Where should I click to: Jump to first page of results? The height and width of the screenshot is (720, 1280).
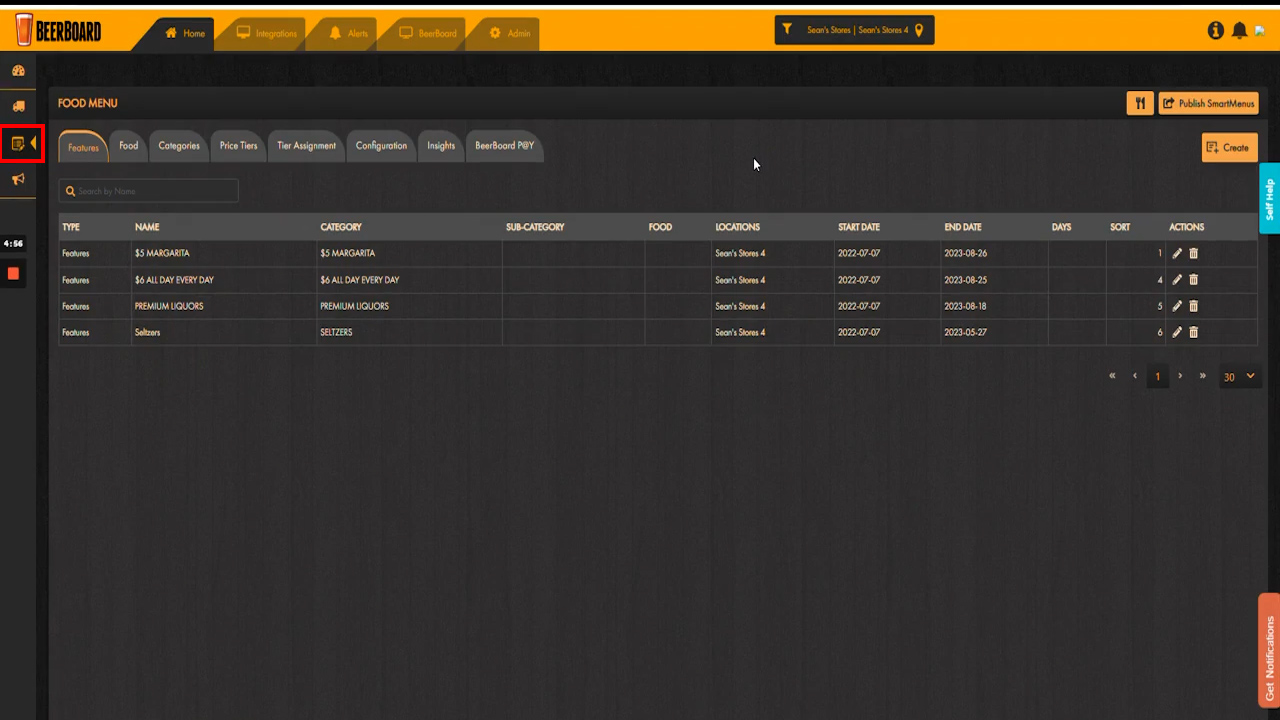[1112, 376]
